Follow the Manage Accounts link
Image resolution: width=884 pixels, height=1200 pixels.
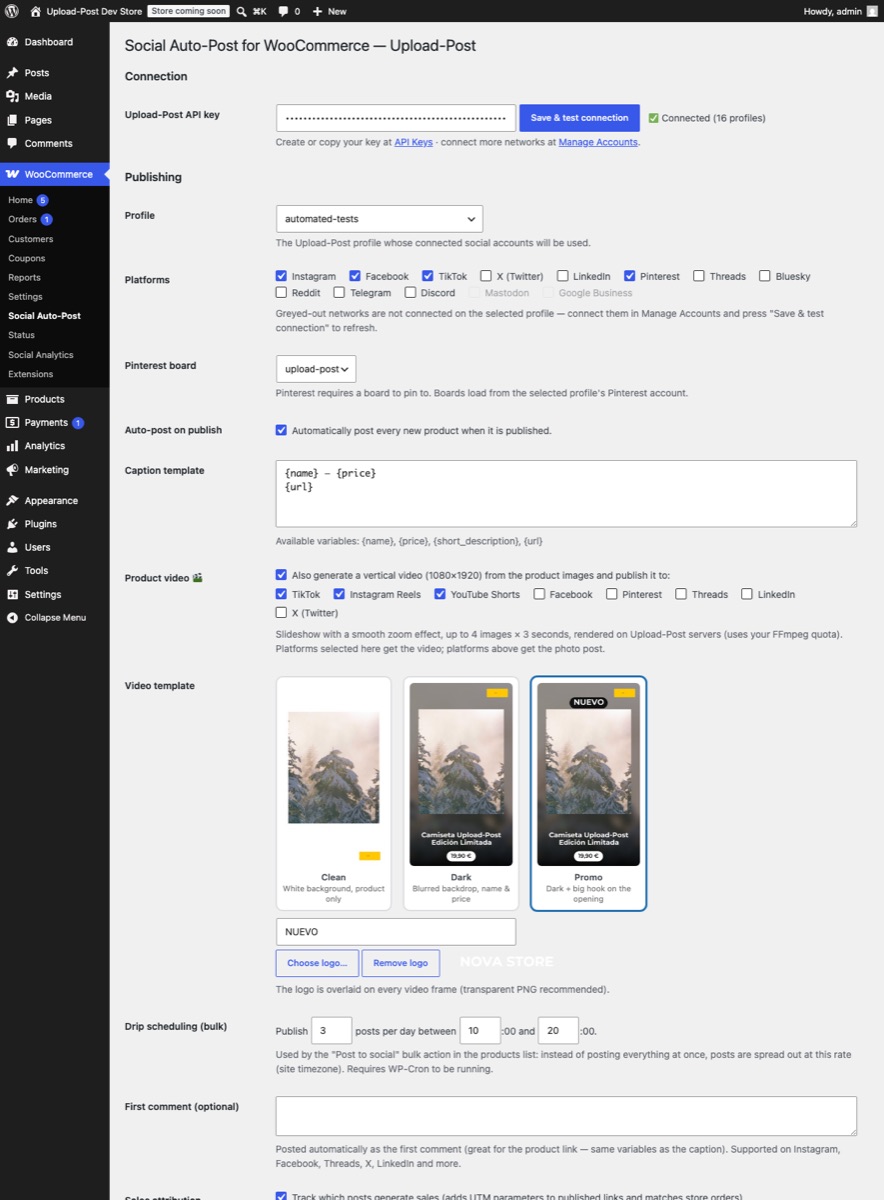598,142
